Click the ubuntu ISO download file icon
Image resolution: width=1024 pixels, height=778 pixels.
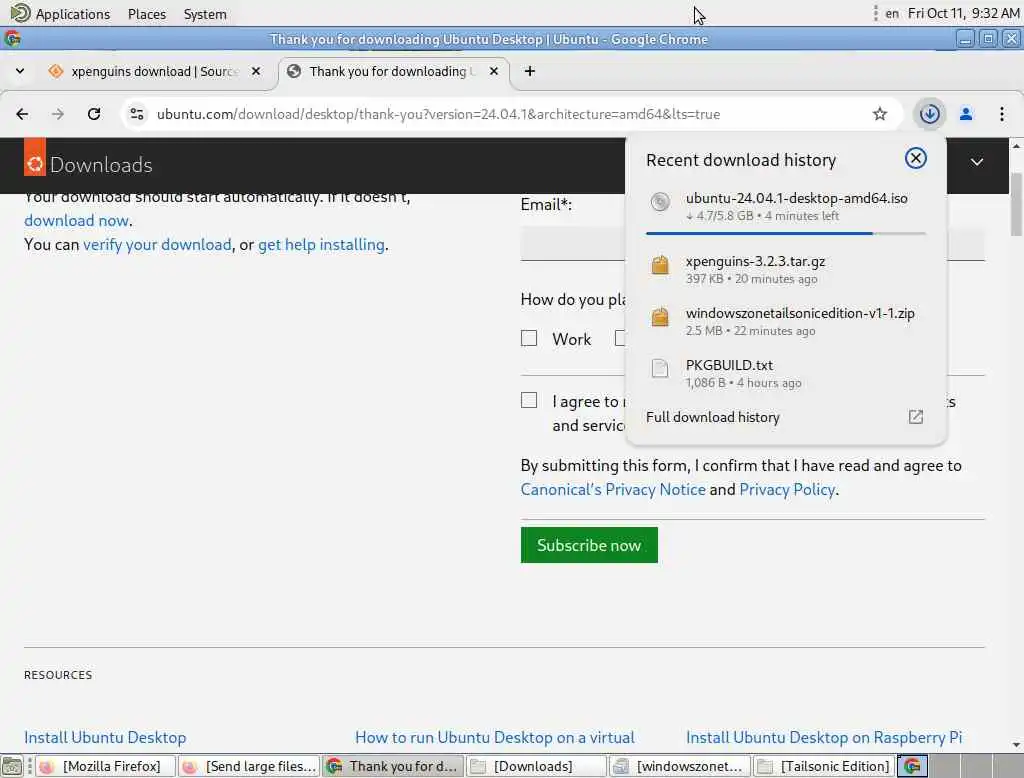pyautogui.click(x=660, y=202)
